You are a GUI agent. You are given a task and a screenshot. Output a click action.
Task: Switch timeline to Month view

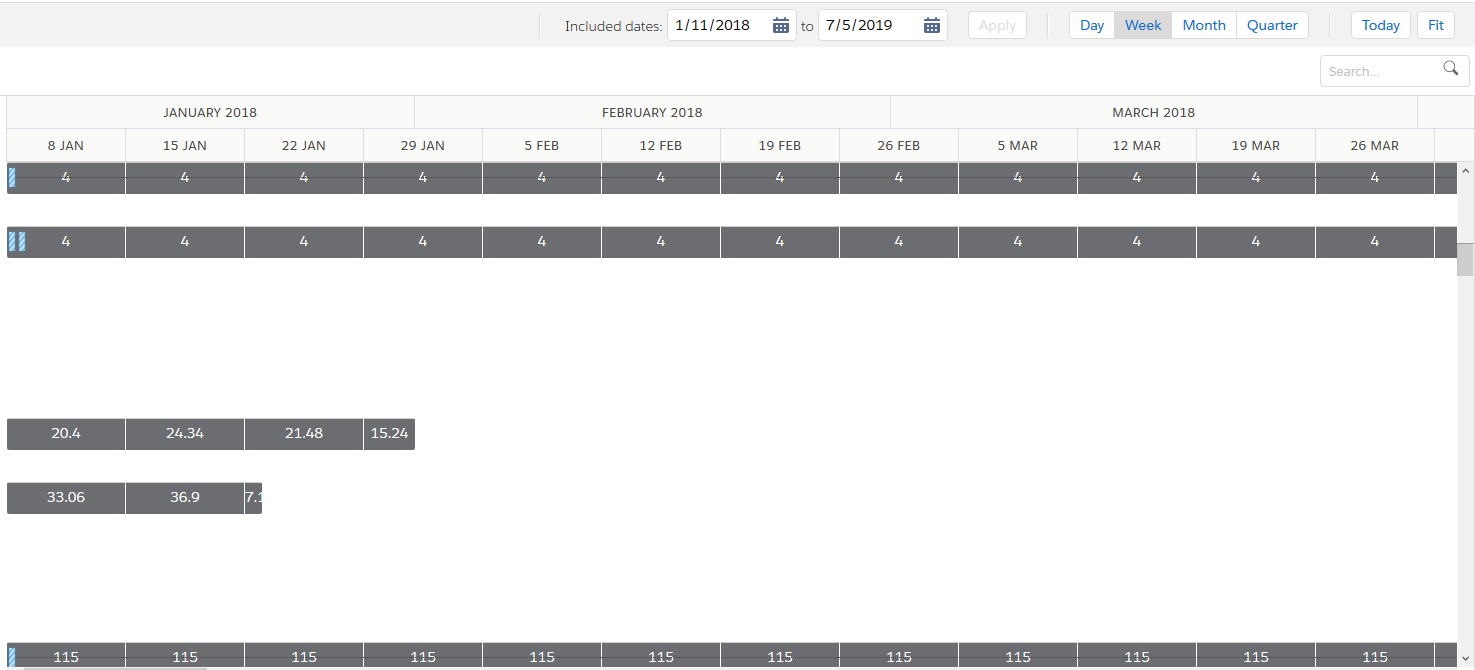[x=1204, y=26]
